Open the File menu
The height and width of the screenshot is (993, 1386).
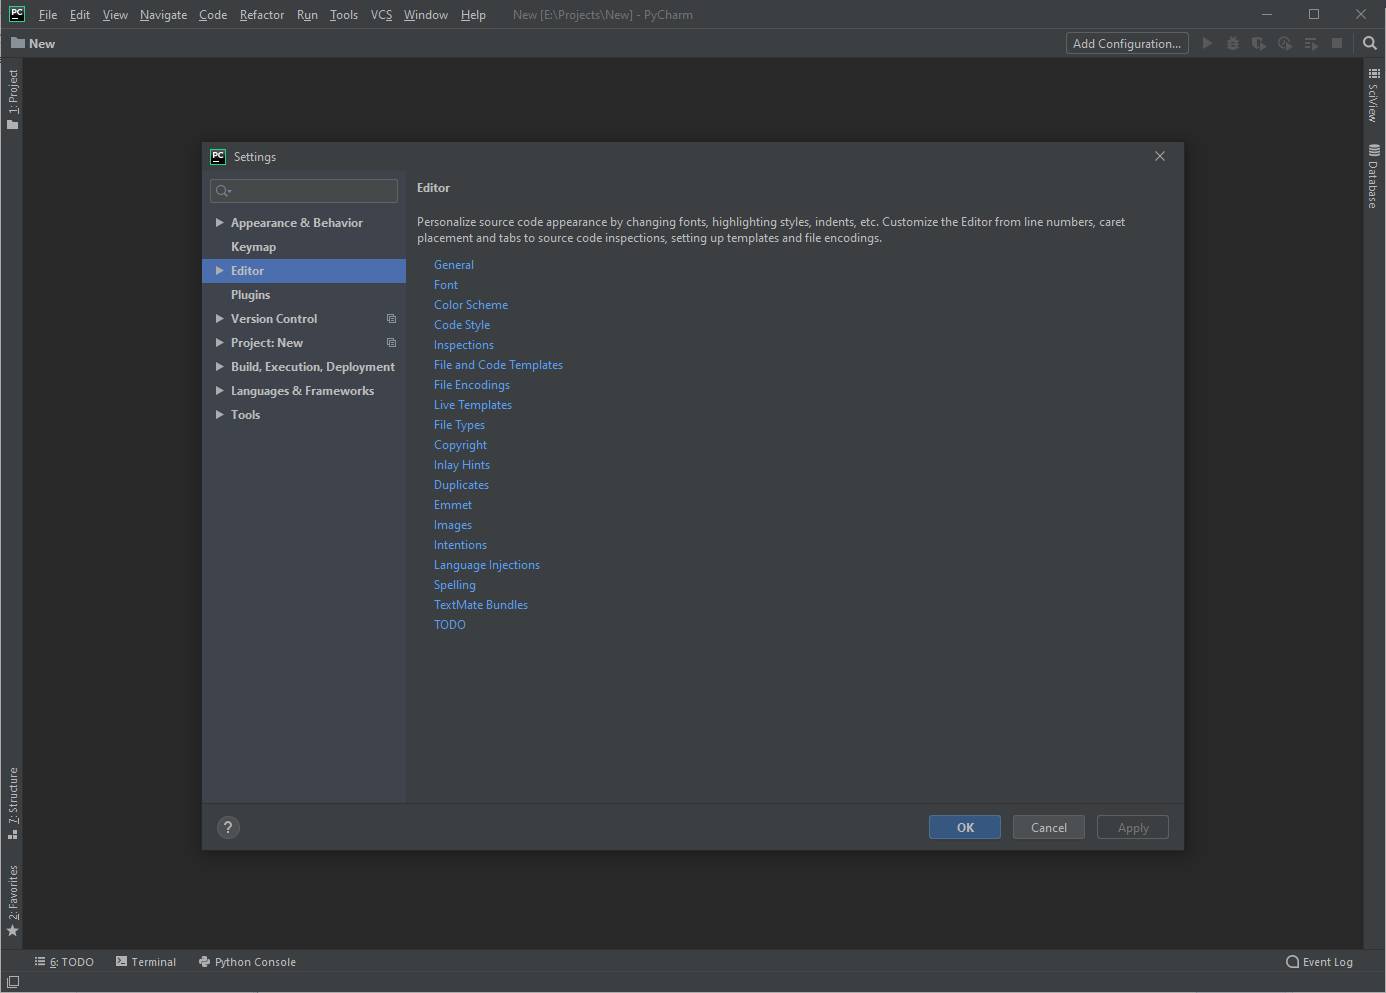coord(48,15)
